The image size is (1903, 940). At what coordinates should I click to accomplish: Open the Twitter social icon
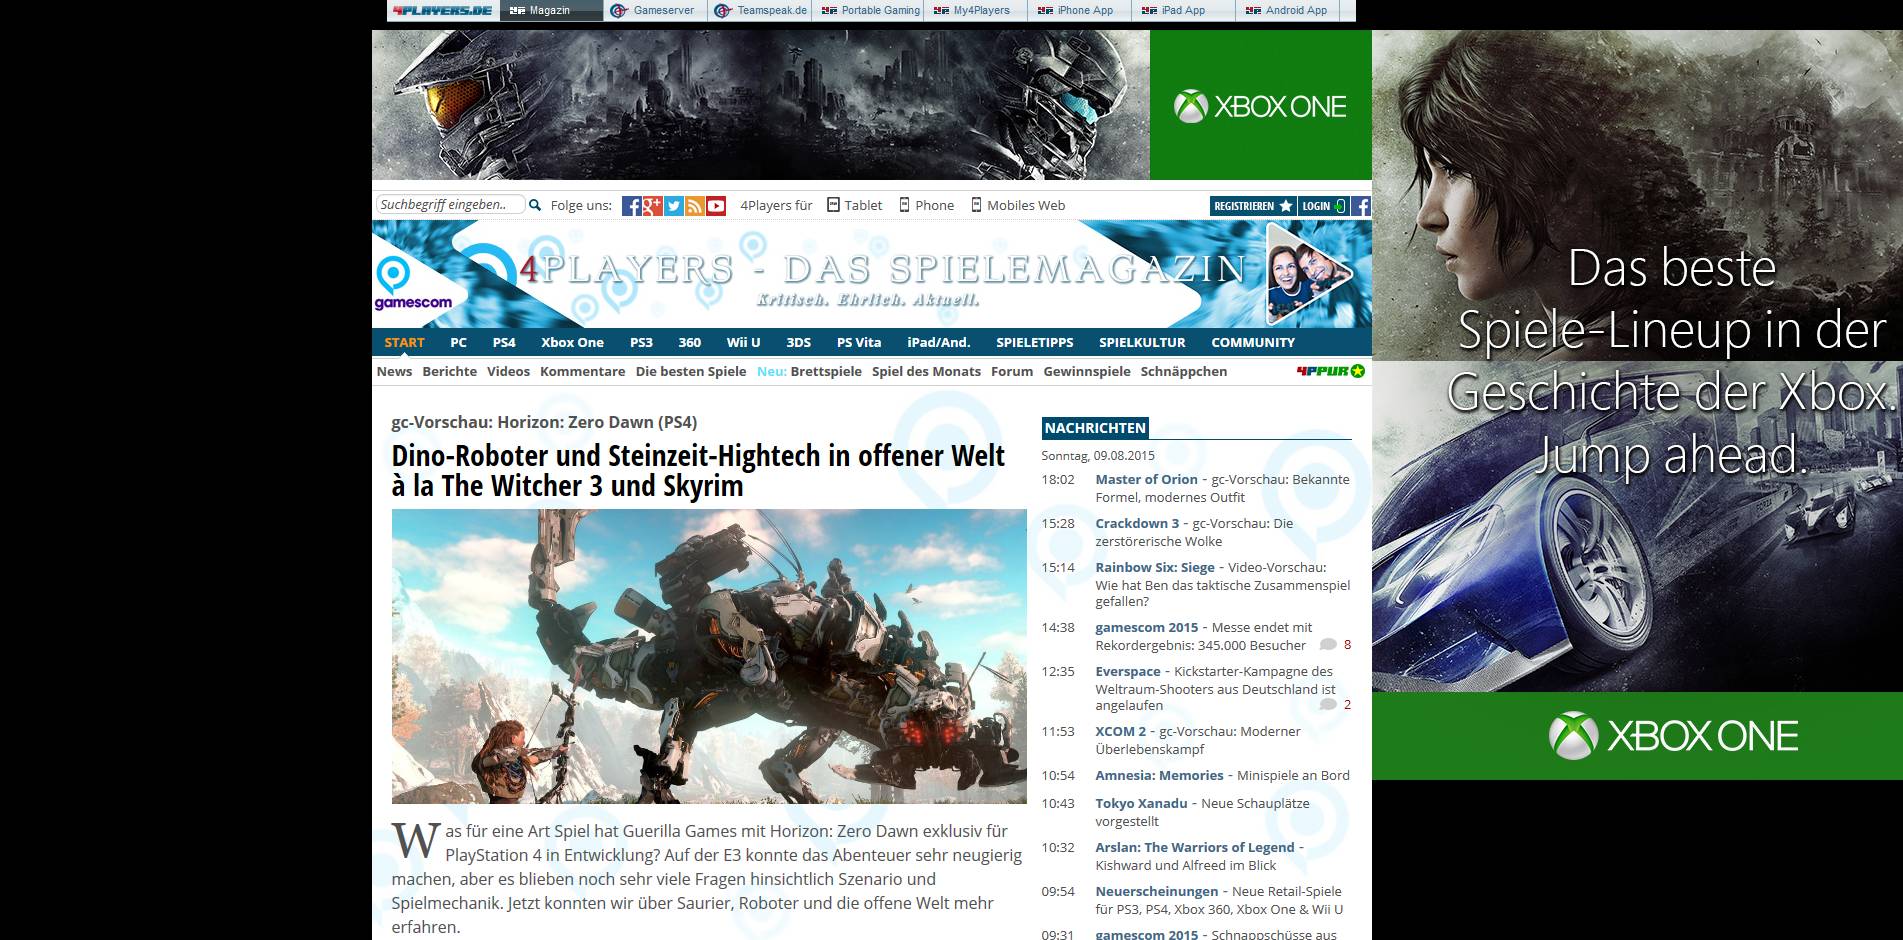click(673, 206)
